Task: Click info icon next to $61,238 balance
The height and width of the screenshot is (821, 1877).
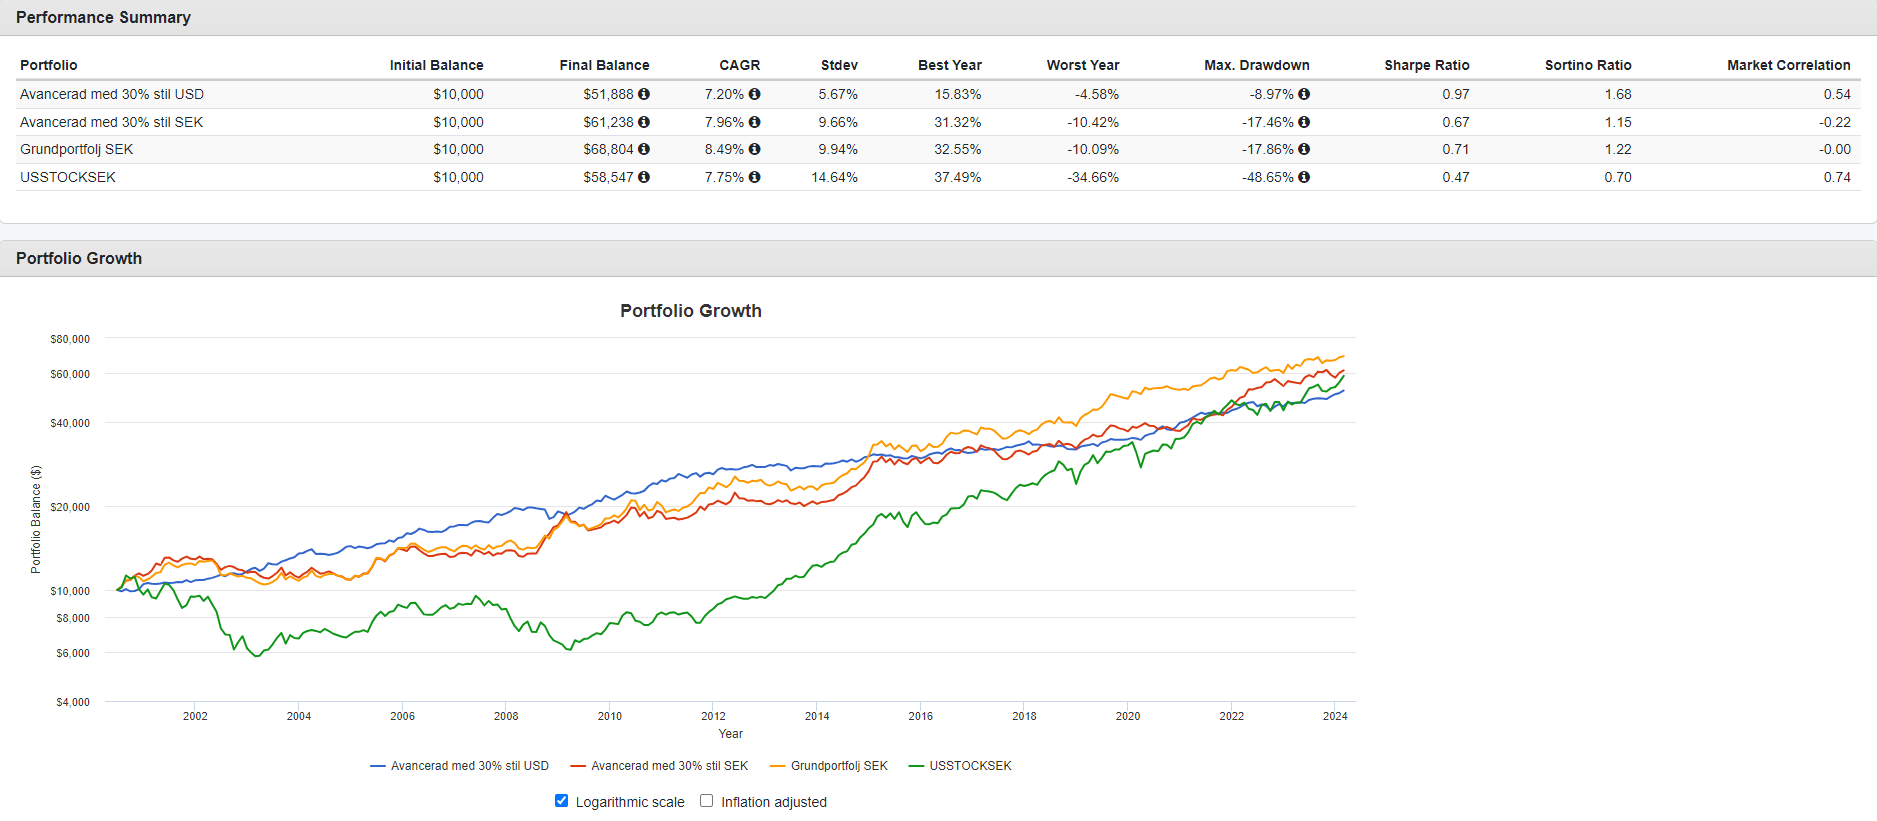Action: click(x=644, y=122)
